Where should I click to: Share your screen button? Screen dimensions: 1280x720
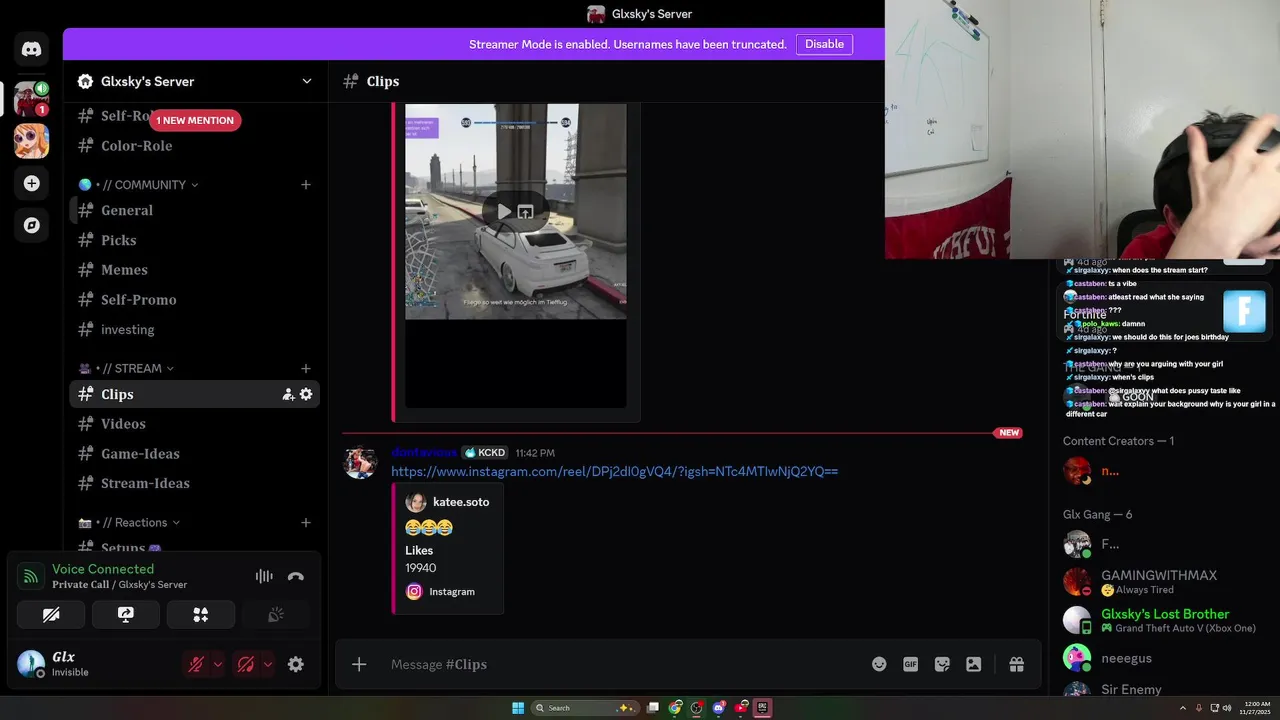pyautogui.click(x=126, y=614)
